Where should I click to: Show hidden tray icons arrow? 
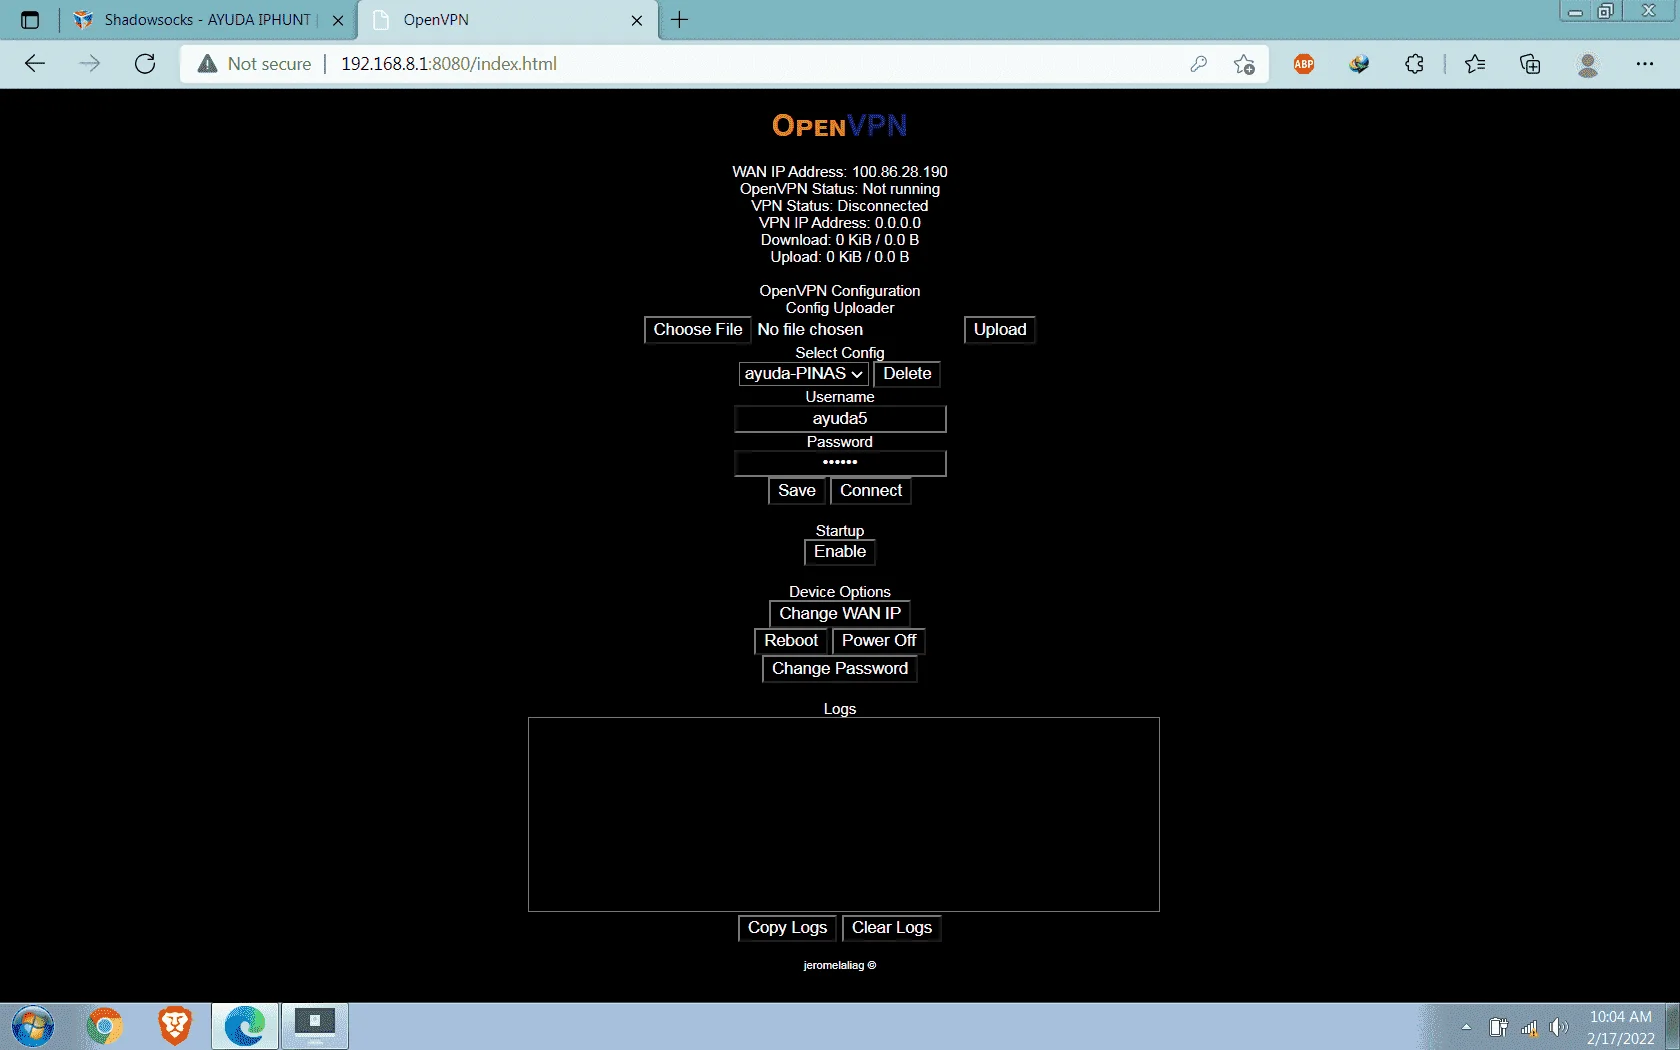pos(1466,1027)
